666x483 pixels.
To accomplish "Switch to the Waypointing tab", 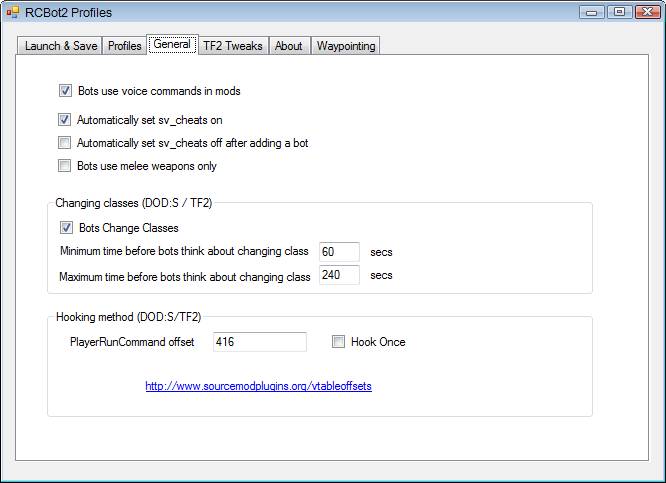I will coord(345,46).
